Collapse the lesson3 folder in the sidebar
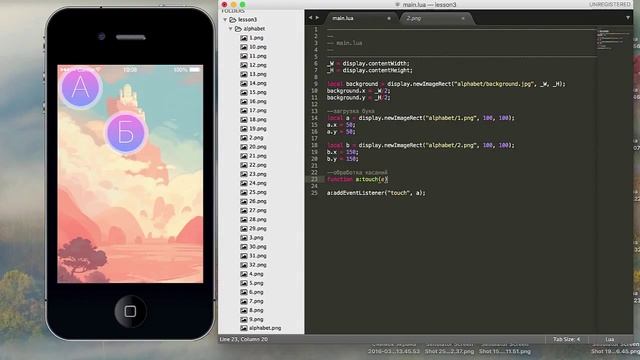The height and width of the screenshot is (360, 640). pyautogui.click(x=225, y=20)
